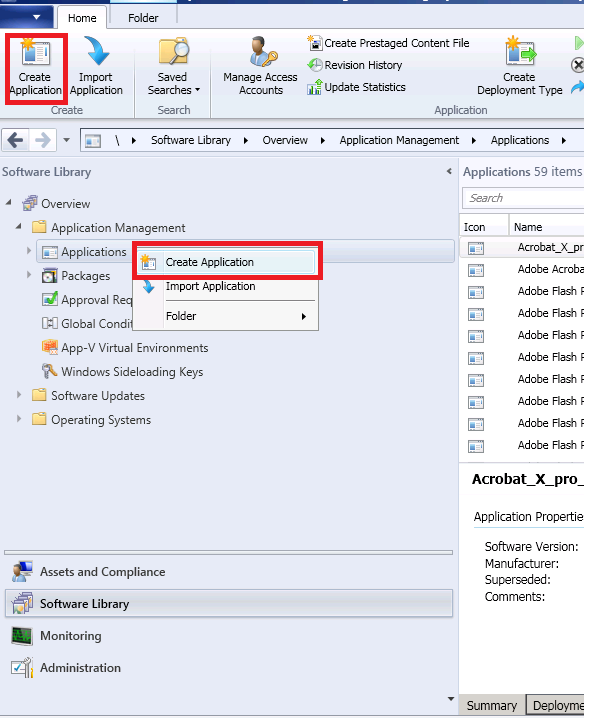Choose Import Application from context menu
This screenshot has height=719, width=589.
tap(227, 286)
